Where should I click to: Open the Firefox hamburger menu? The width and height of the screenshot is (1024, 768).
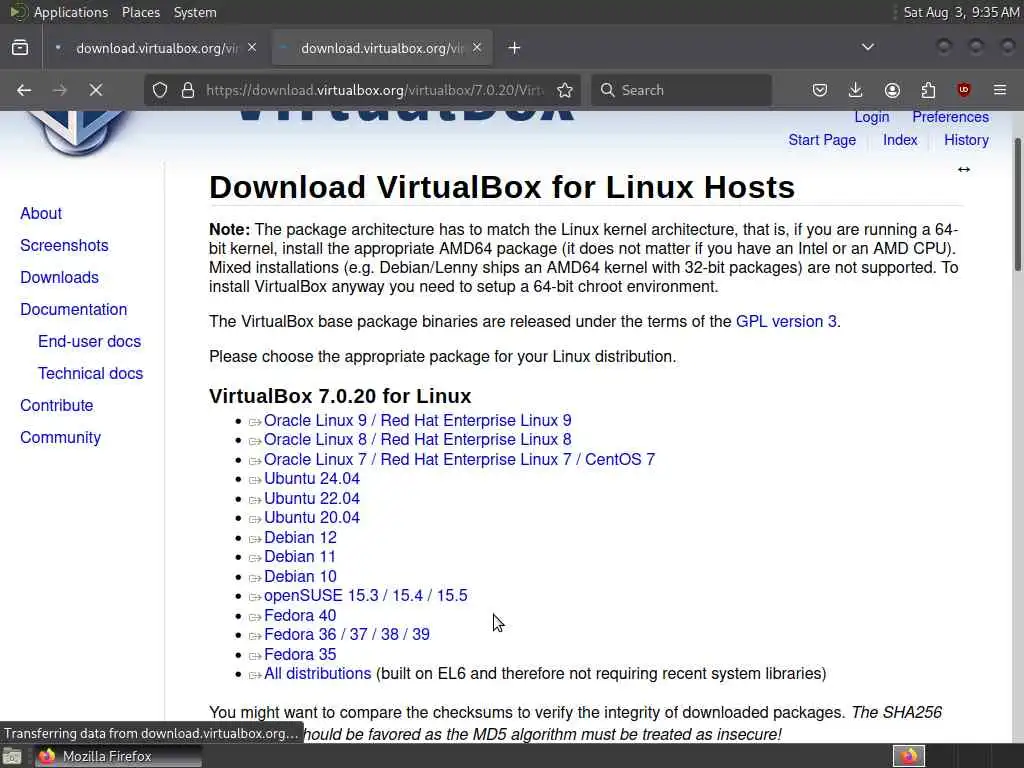coord(1000,90)
